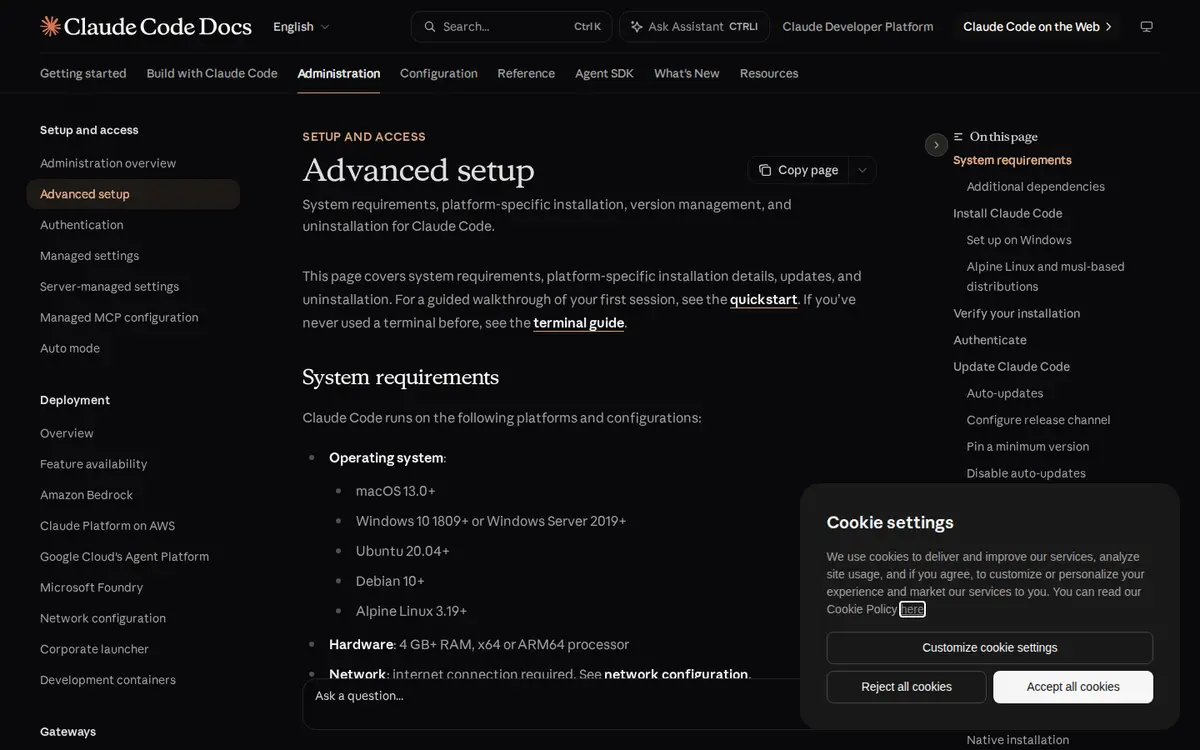Open Managed settings sidebar page

(x=90, y=256)
